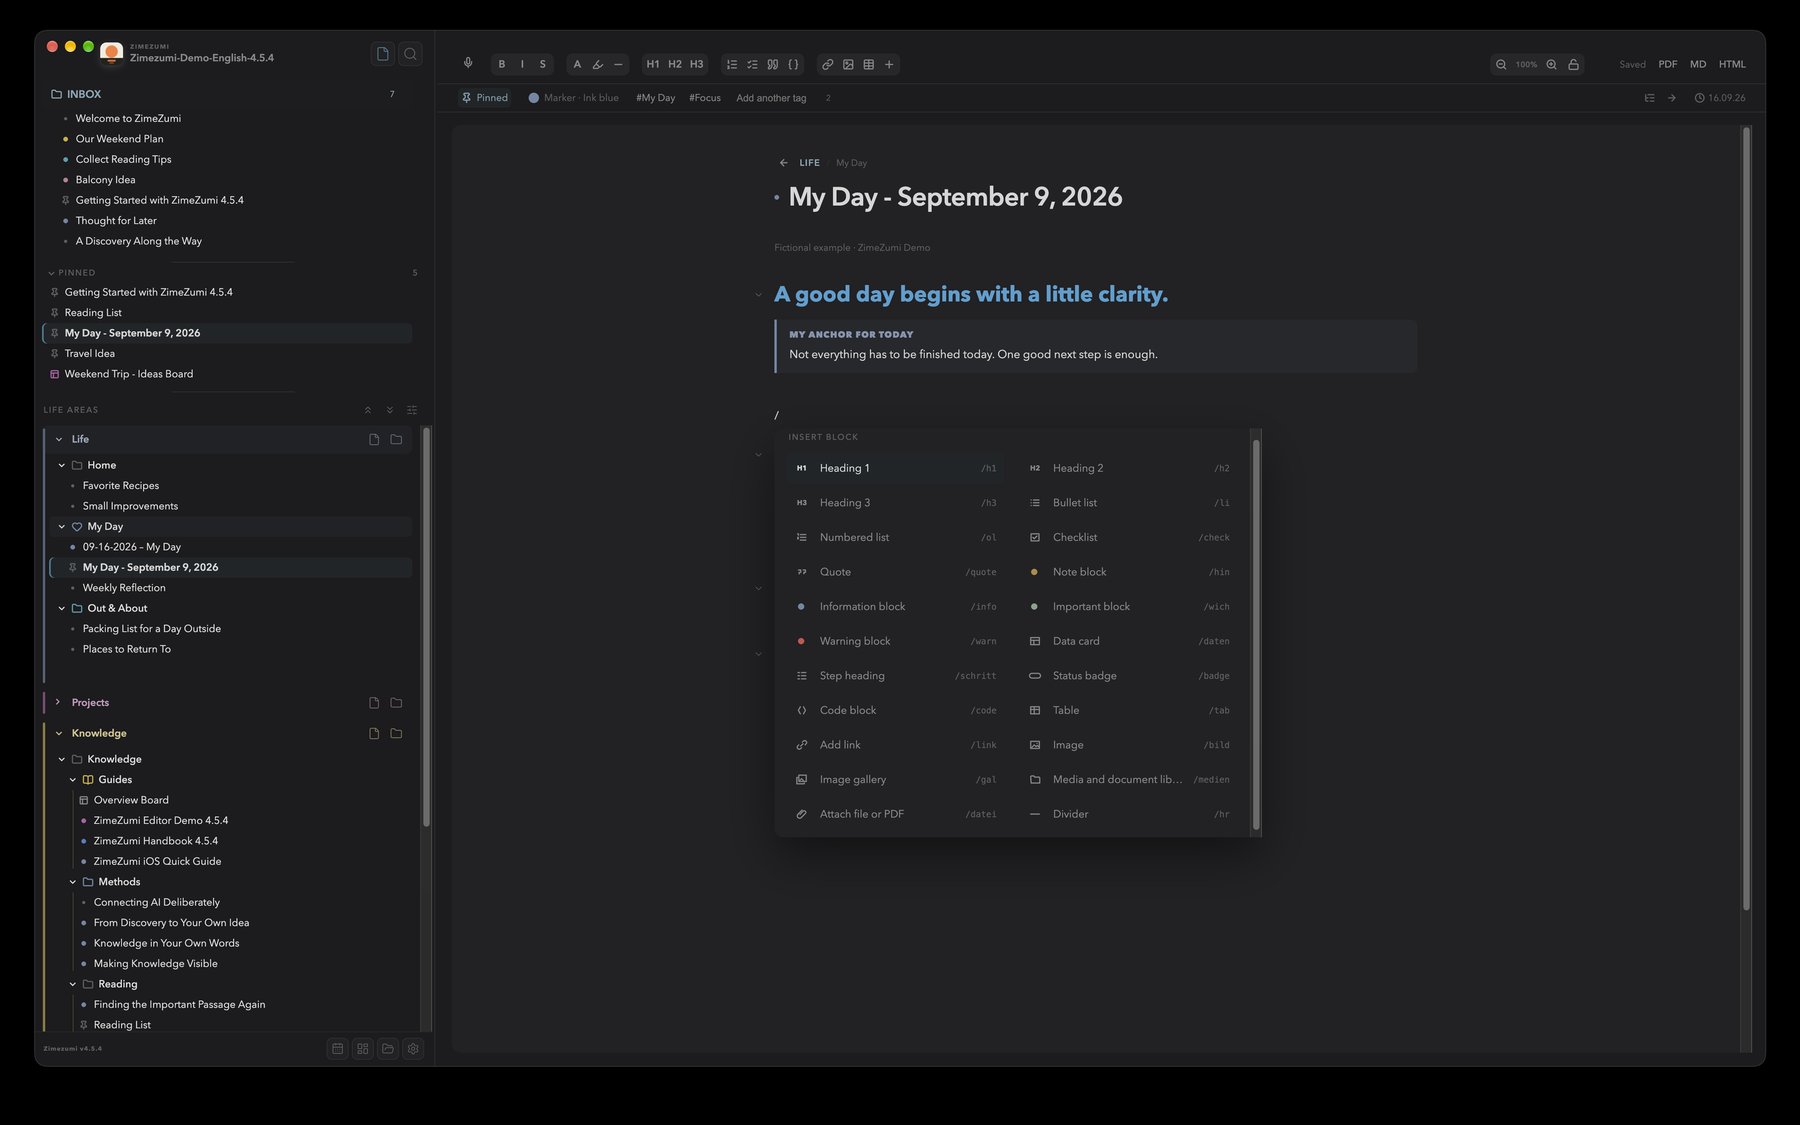Choose Warning block in Insert Block menu

pyautogui.click(x=895, y=641)
